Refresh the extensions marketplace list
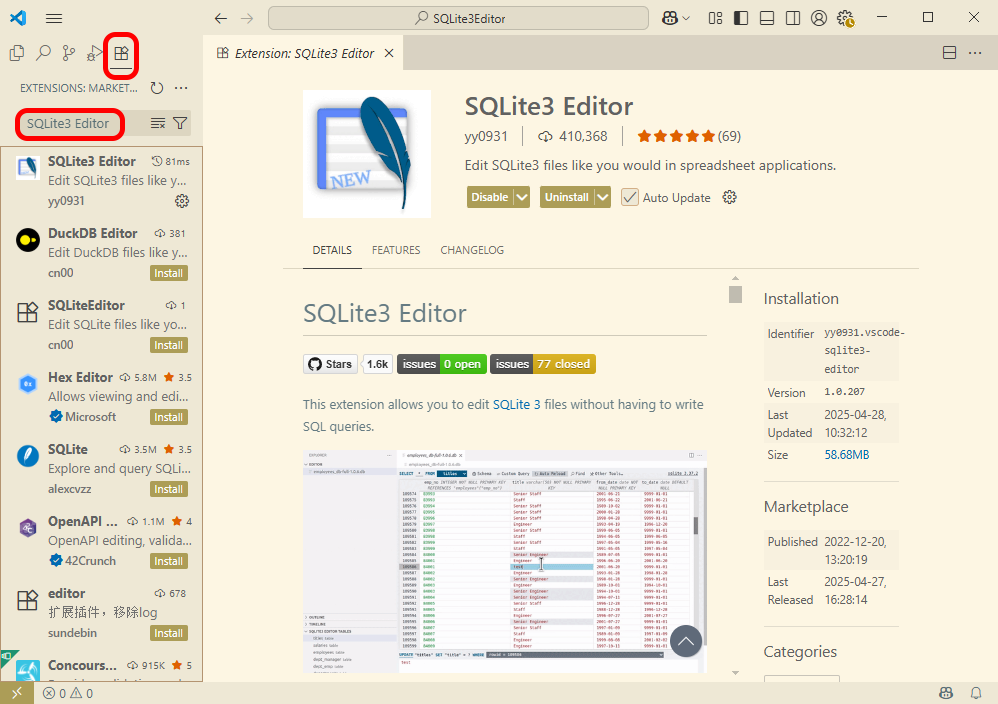The height and width of the screenshot is (704, 998). [x=157, y=88]
